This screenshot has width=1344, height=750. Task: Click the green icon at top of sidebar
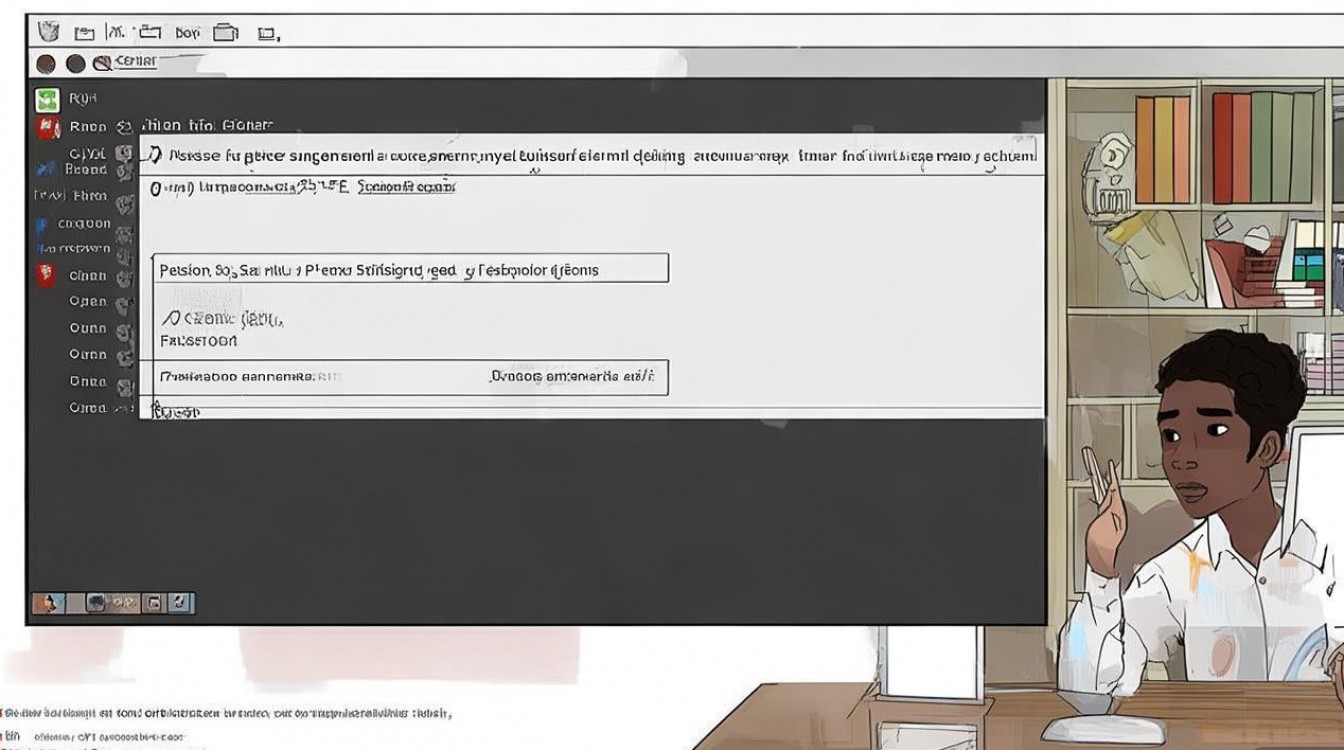pyautogui.click(x=46, y=100)
